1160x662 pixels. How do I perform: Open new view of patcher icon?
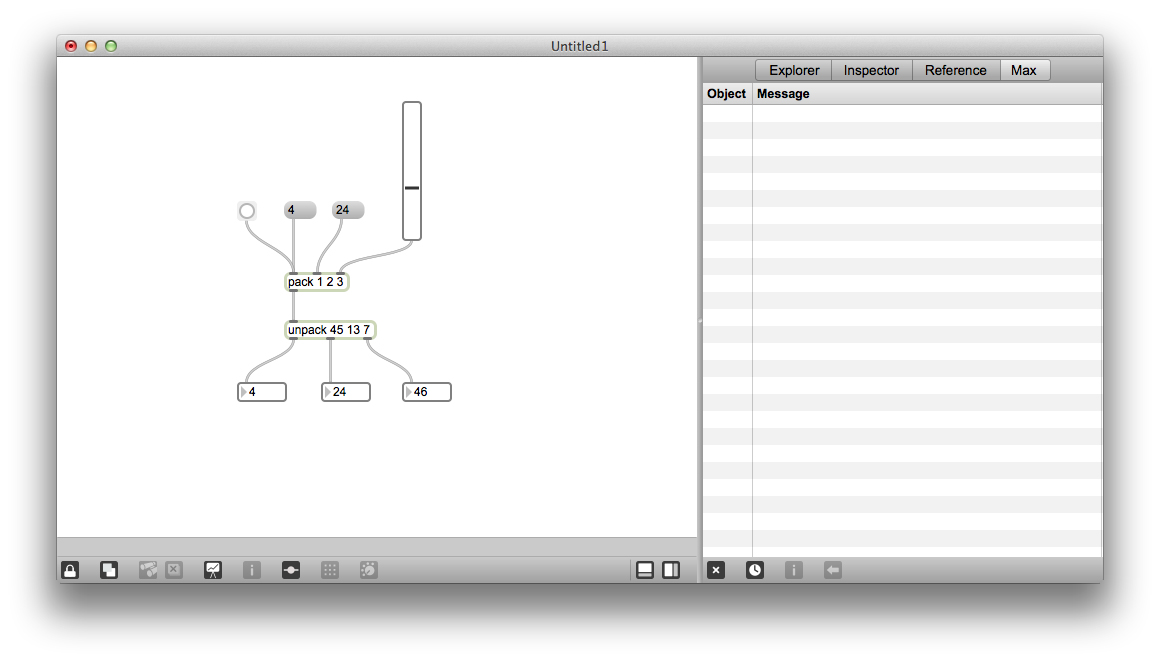tap(109, 570)
